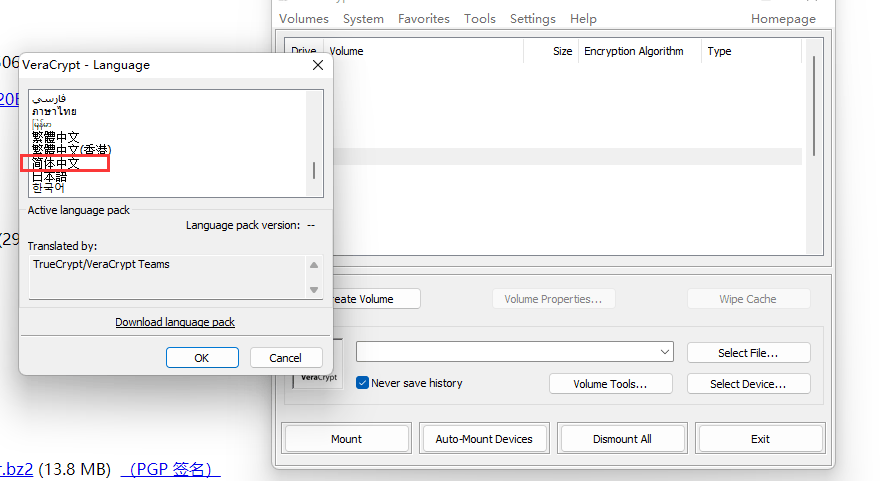Select 한국어 in the language list

tap(48, 188)
